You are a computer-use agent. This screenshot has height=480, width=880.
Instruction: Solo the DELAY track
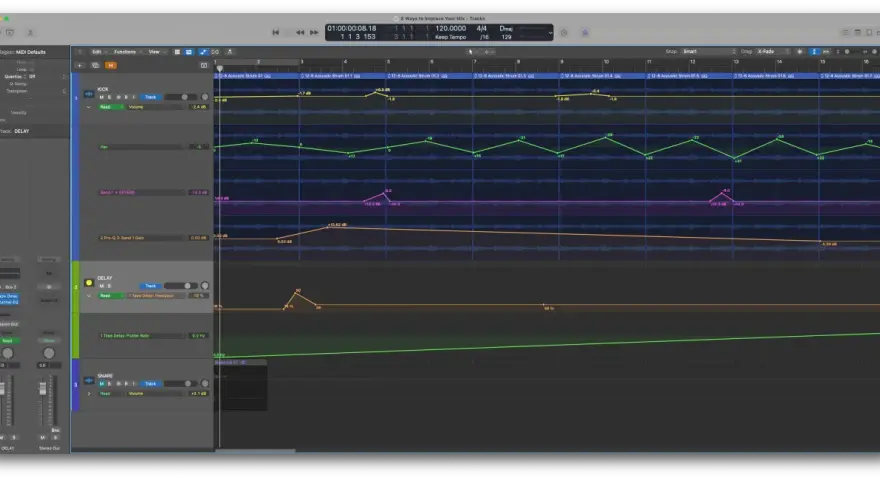(x=109, y=286)
